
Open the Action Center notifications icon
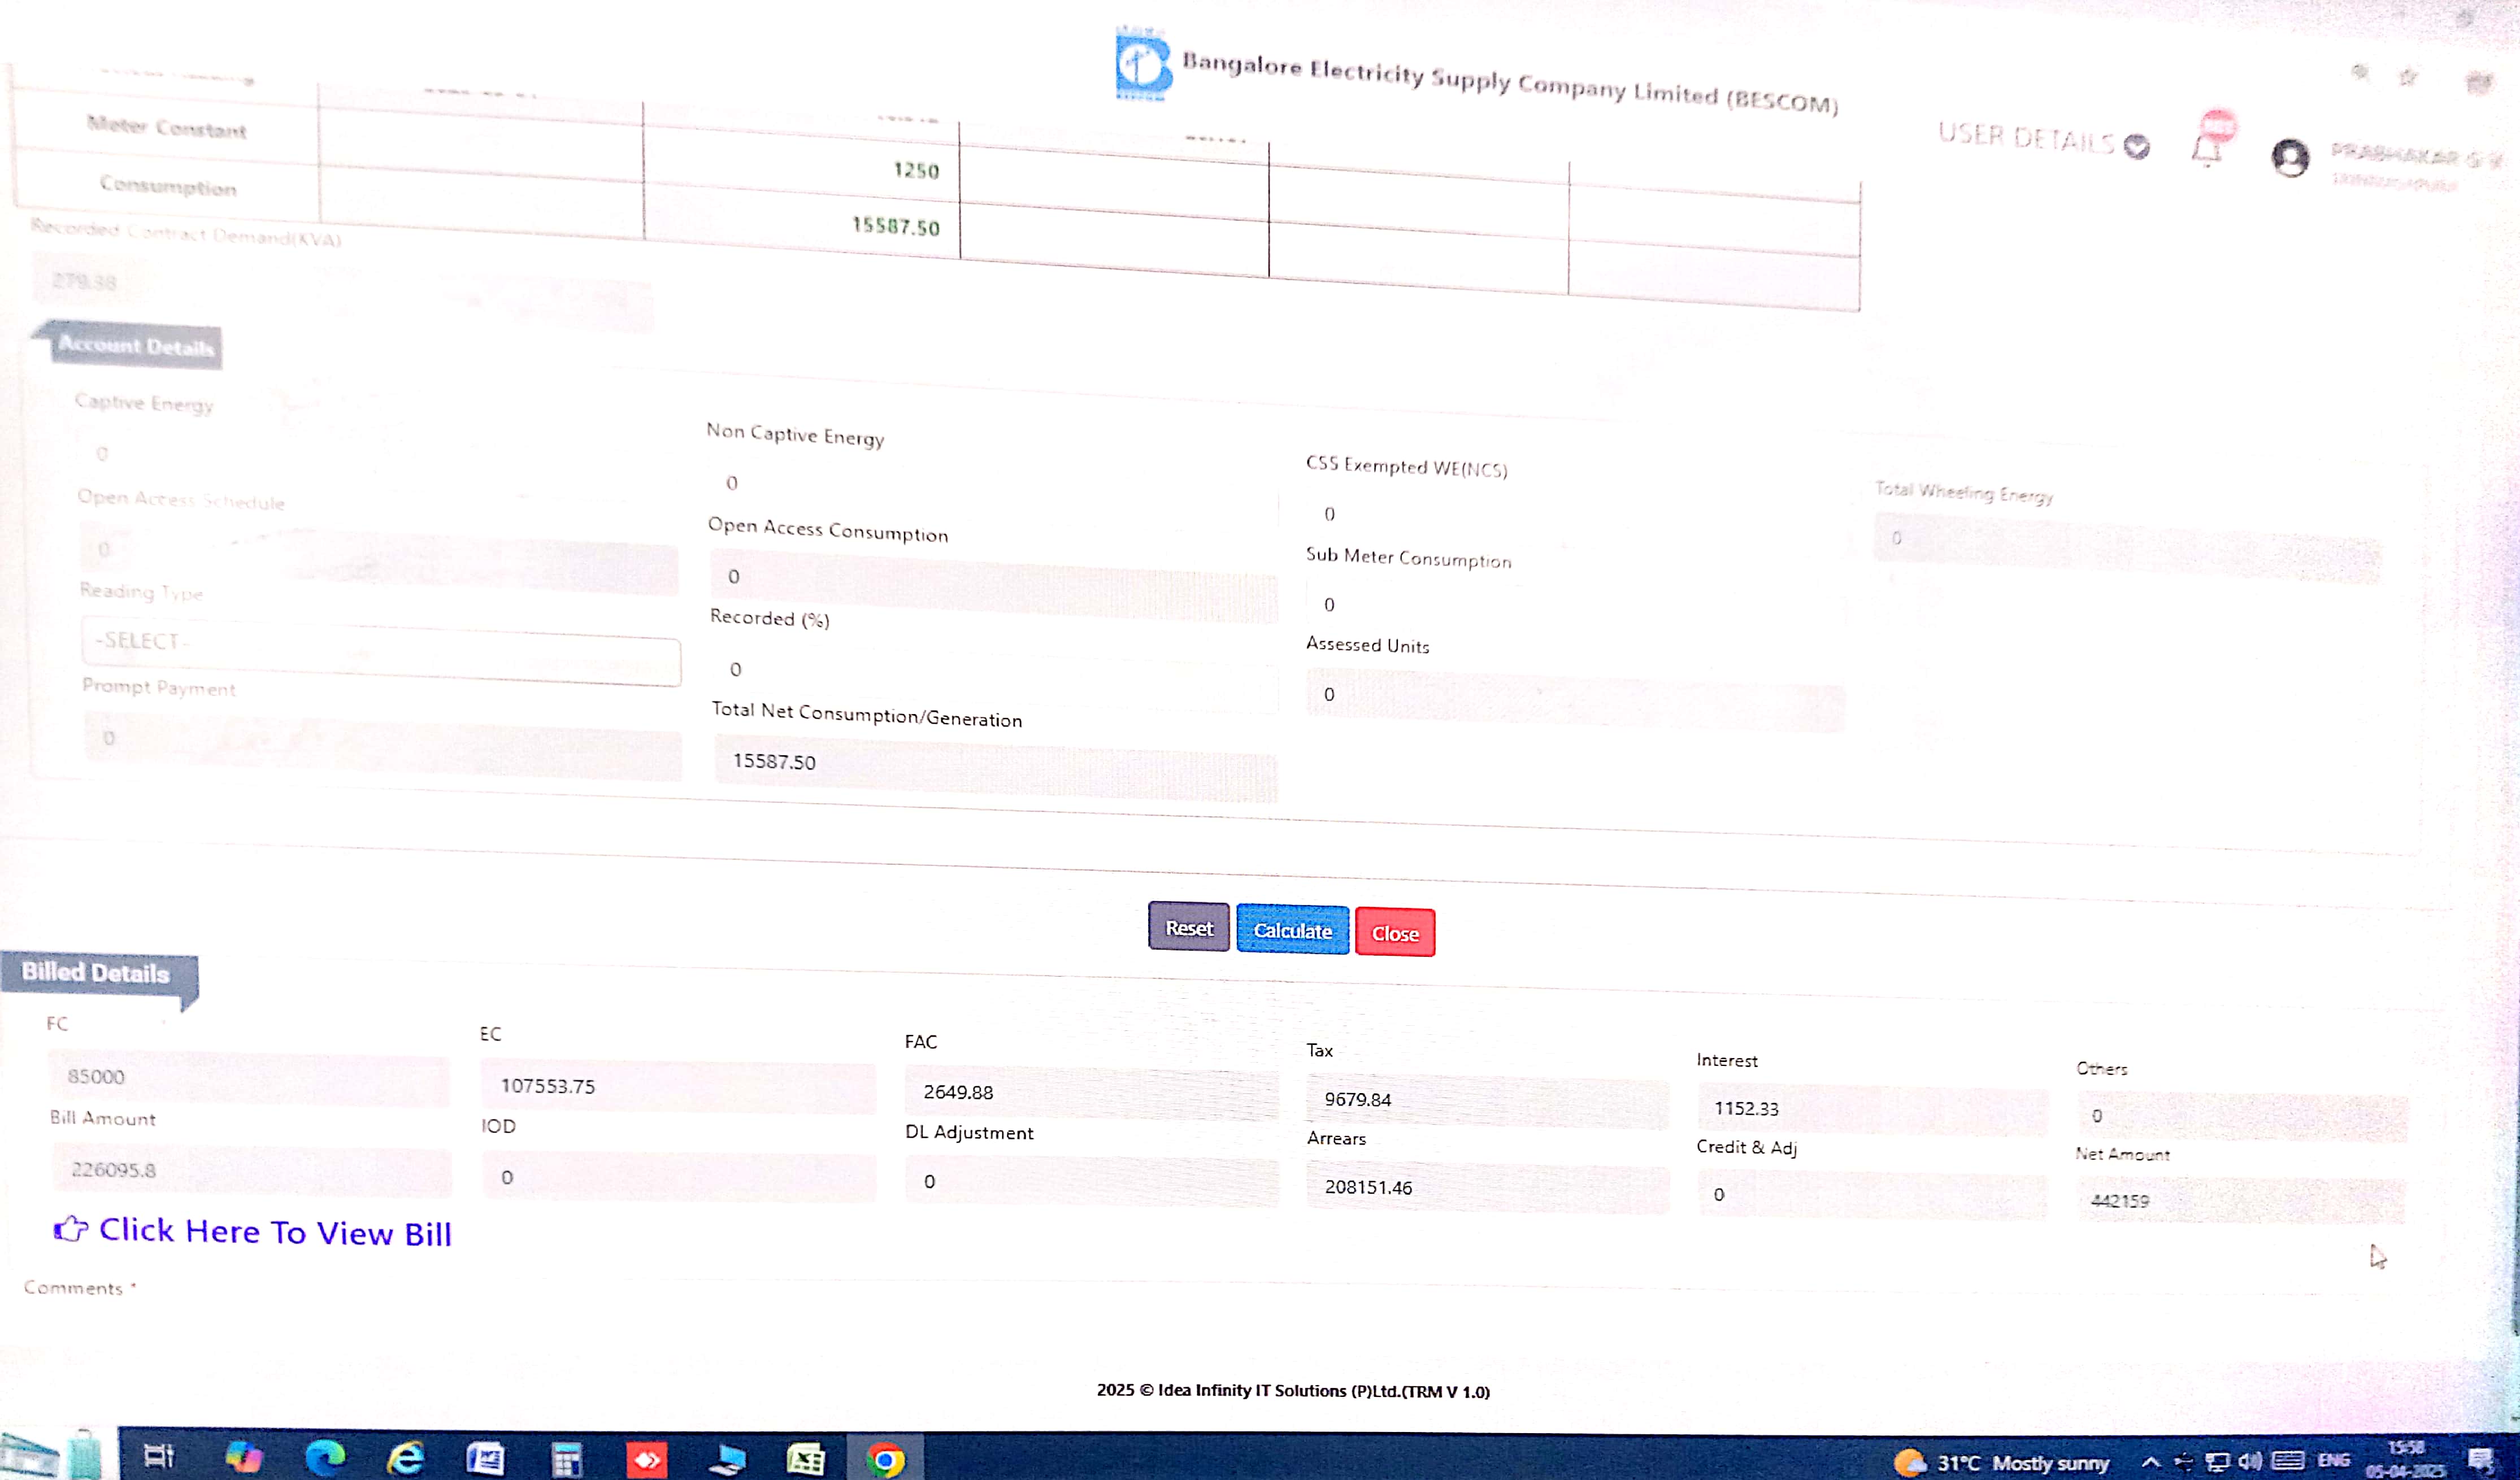click(2481, 1461)
